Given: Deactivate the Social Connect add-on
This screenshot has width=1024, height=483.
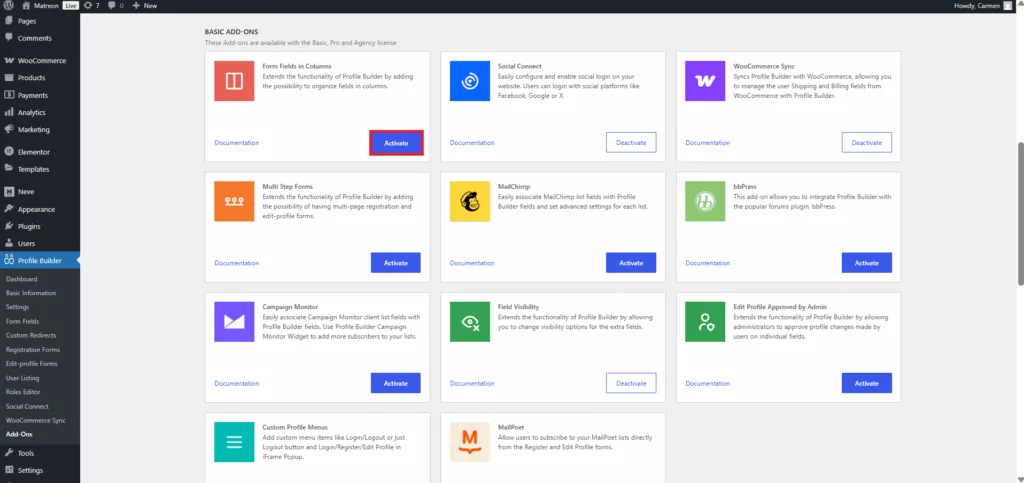Looking at the screenshot, I should [631, 142].
